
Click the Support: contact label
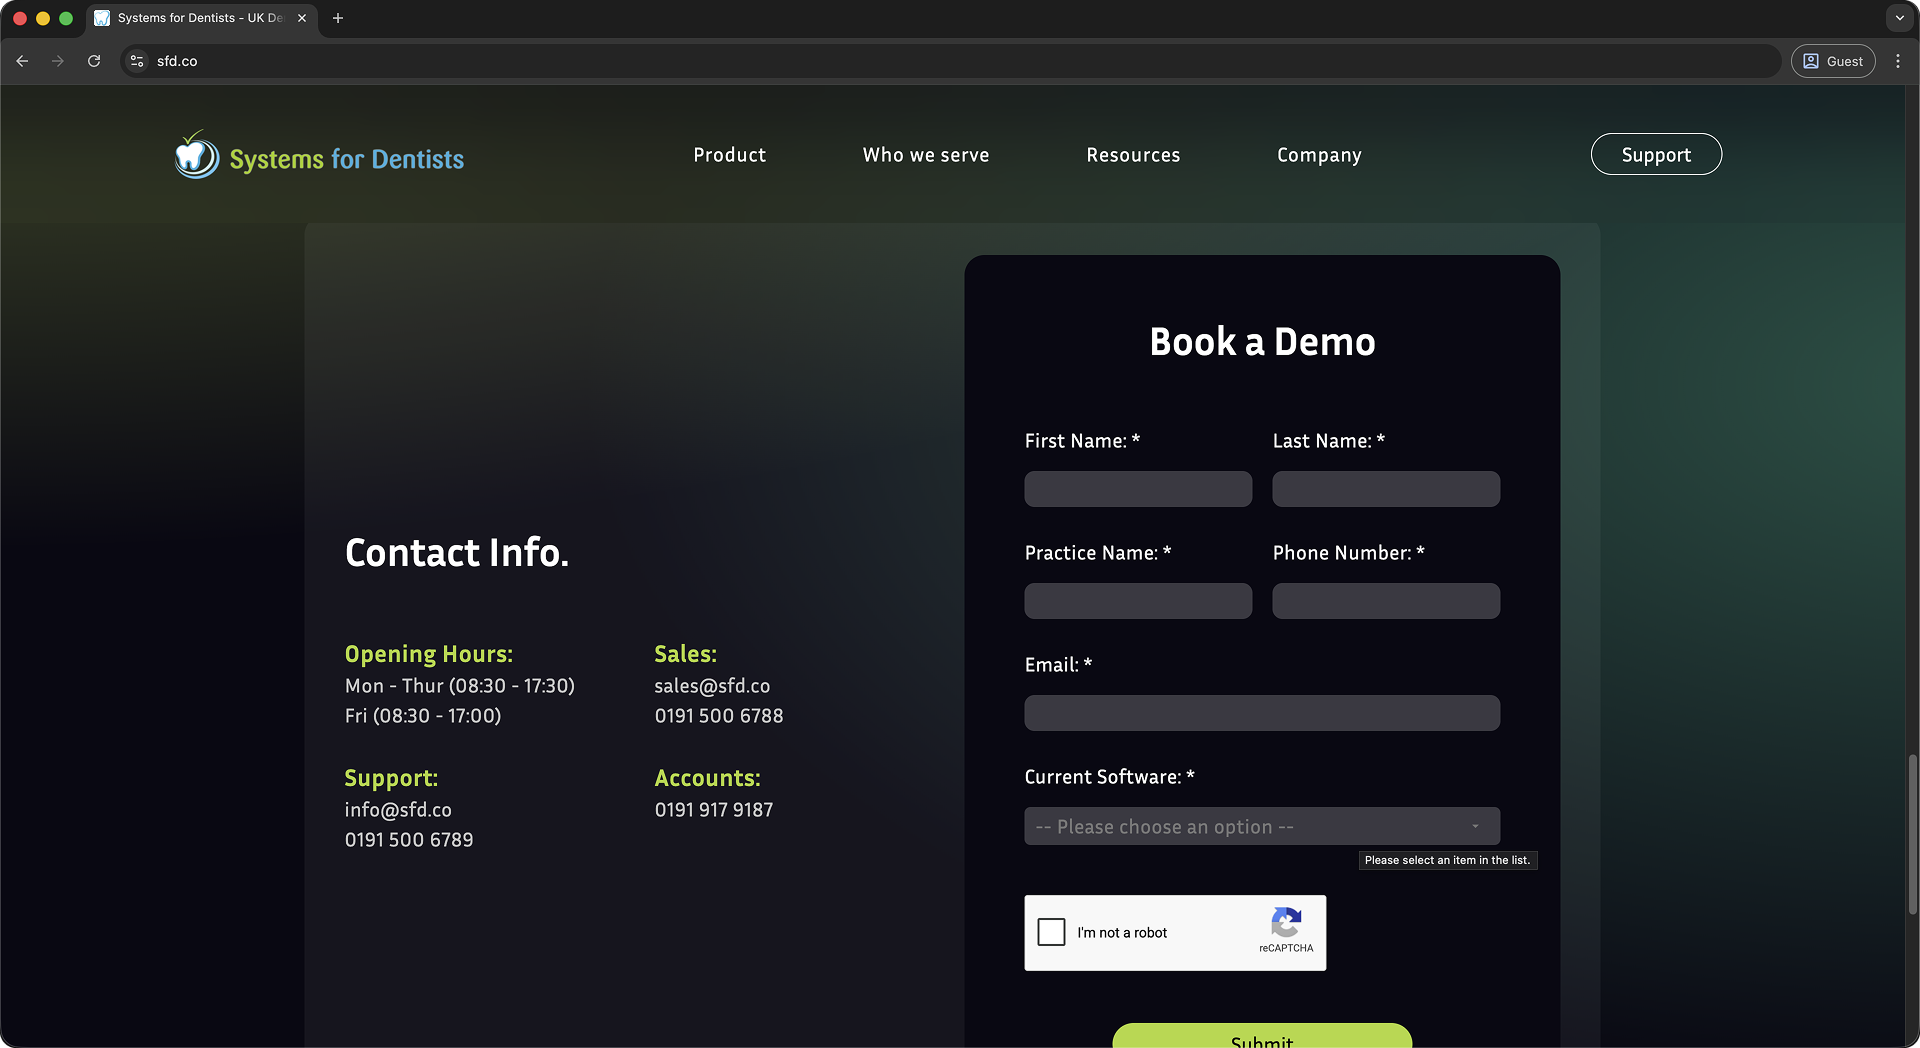tap(391, 778)
